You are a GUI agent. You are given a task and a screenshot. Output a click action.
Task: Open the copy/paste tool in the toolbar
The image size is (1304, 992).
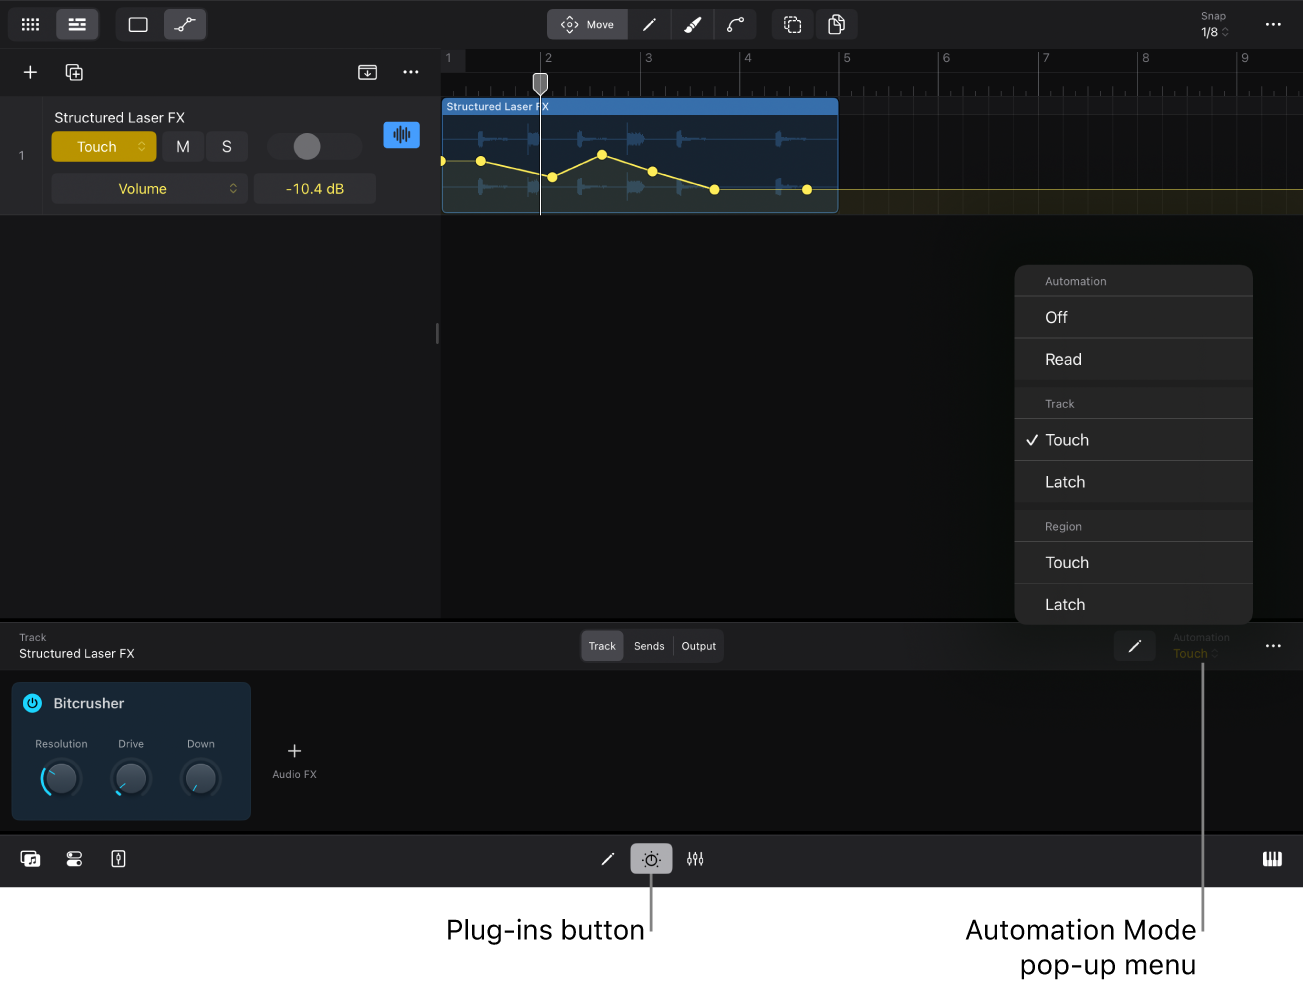click(837, 24)
